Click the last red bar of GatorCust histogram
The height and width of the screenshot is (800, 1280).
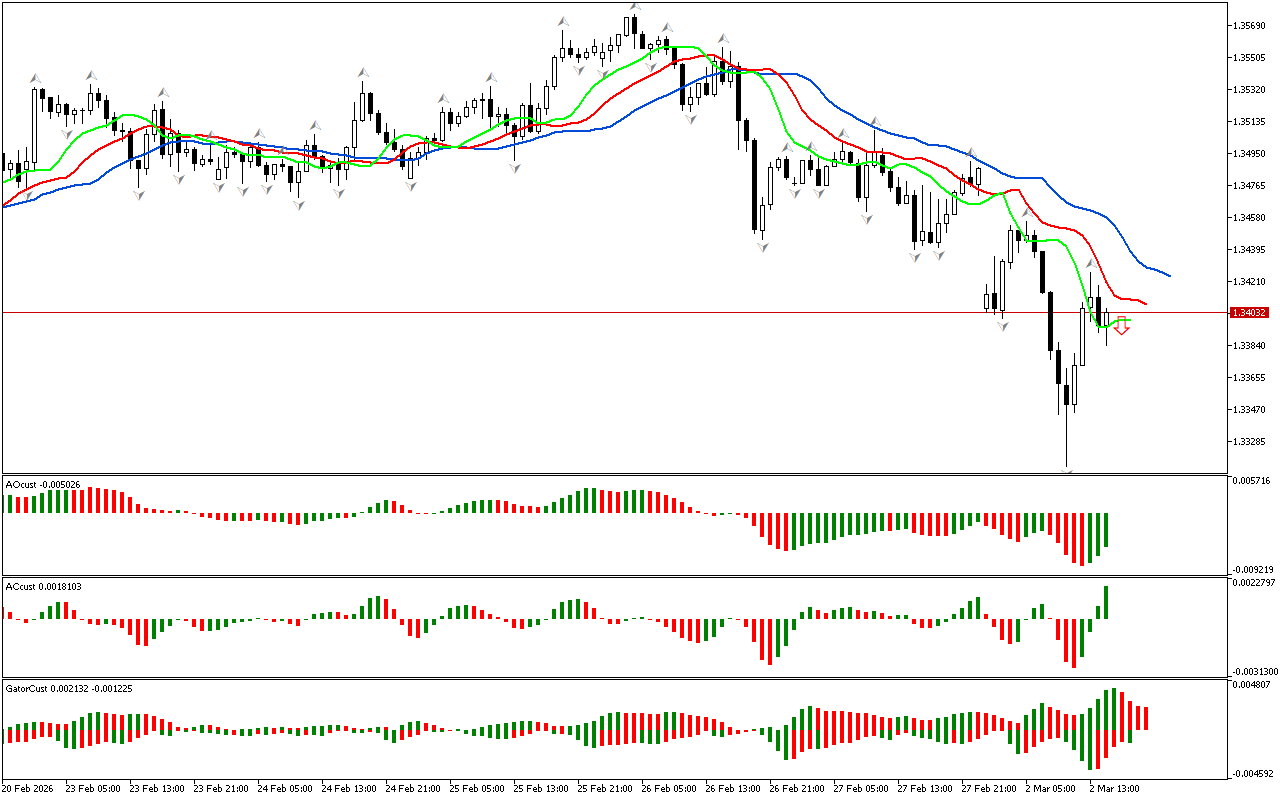(1146, 718)
